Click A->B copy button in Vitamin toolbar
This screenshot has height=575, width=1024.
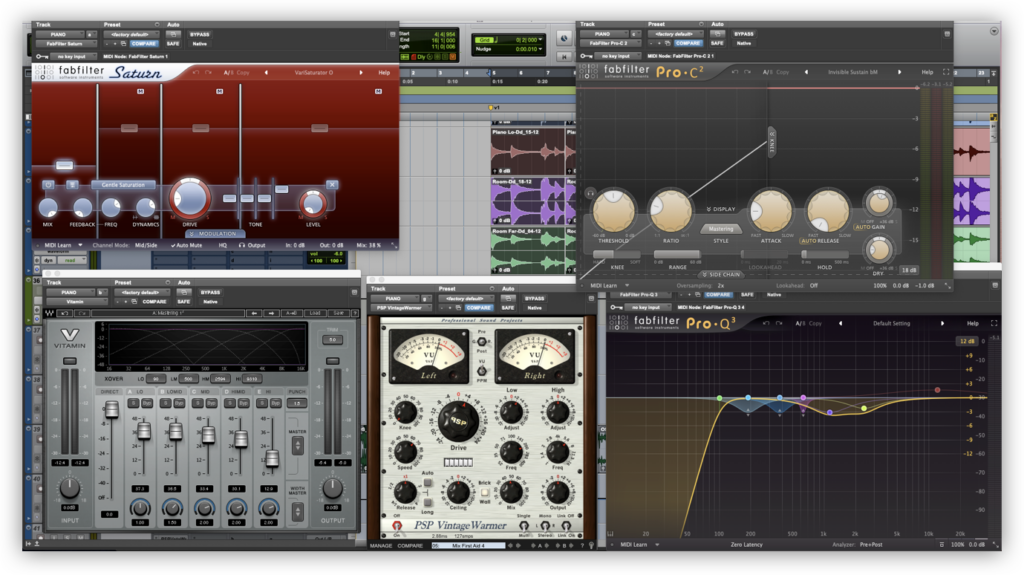[x=291, y=313]
